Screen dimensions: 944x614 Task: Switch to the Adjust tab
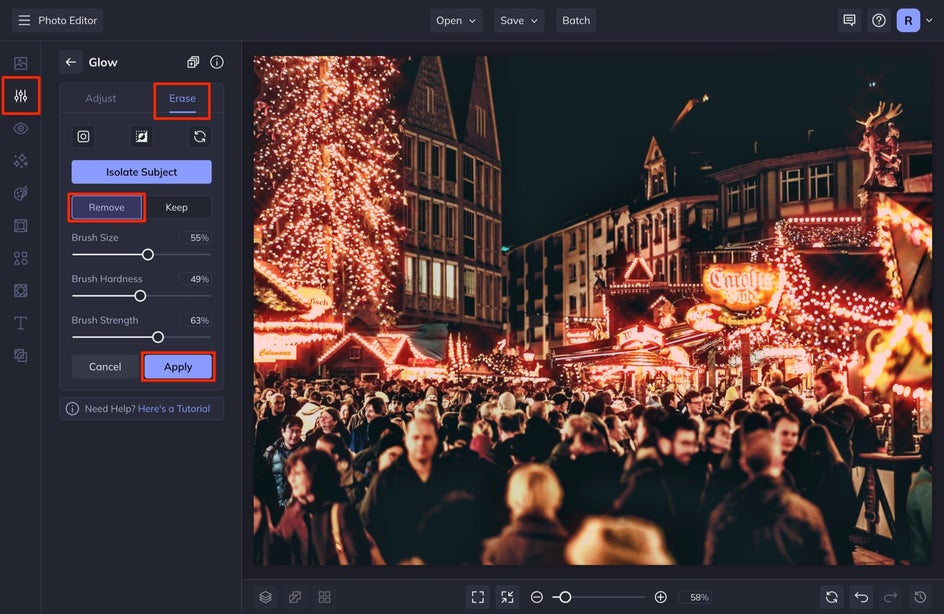101,98
